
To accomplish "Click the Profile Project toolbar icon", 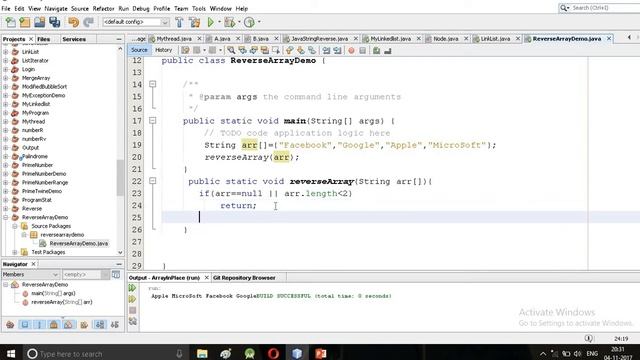I will coord(249,22).
